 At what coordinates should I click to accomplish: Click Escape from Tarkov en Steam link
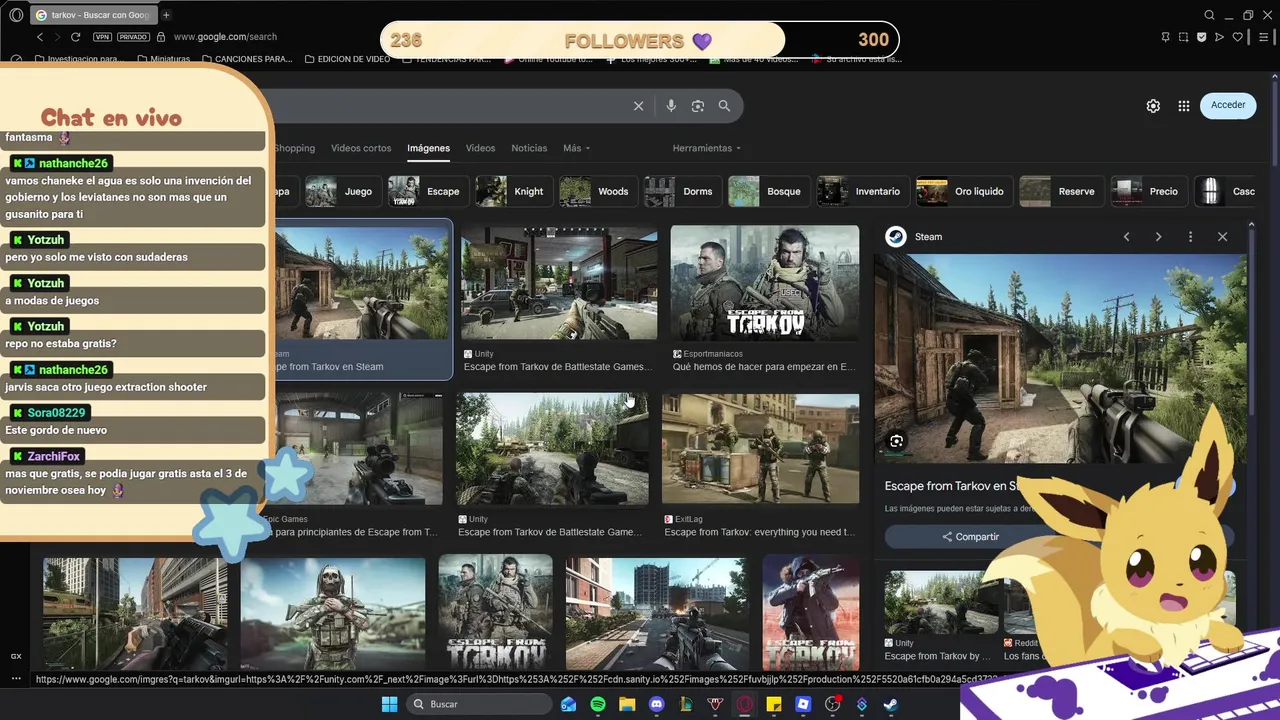coord(327,367)
